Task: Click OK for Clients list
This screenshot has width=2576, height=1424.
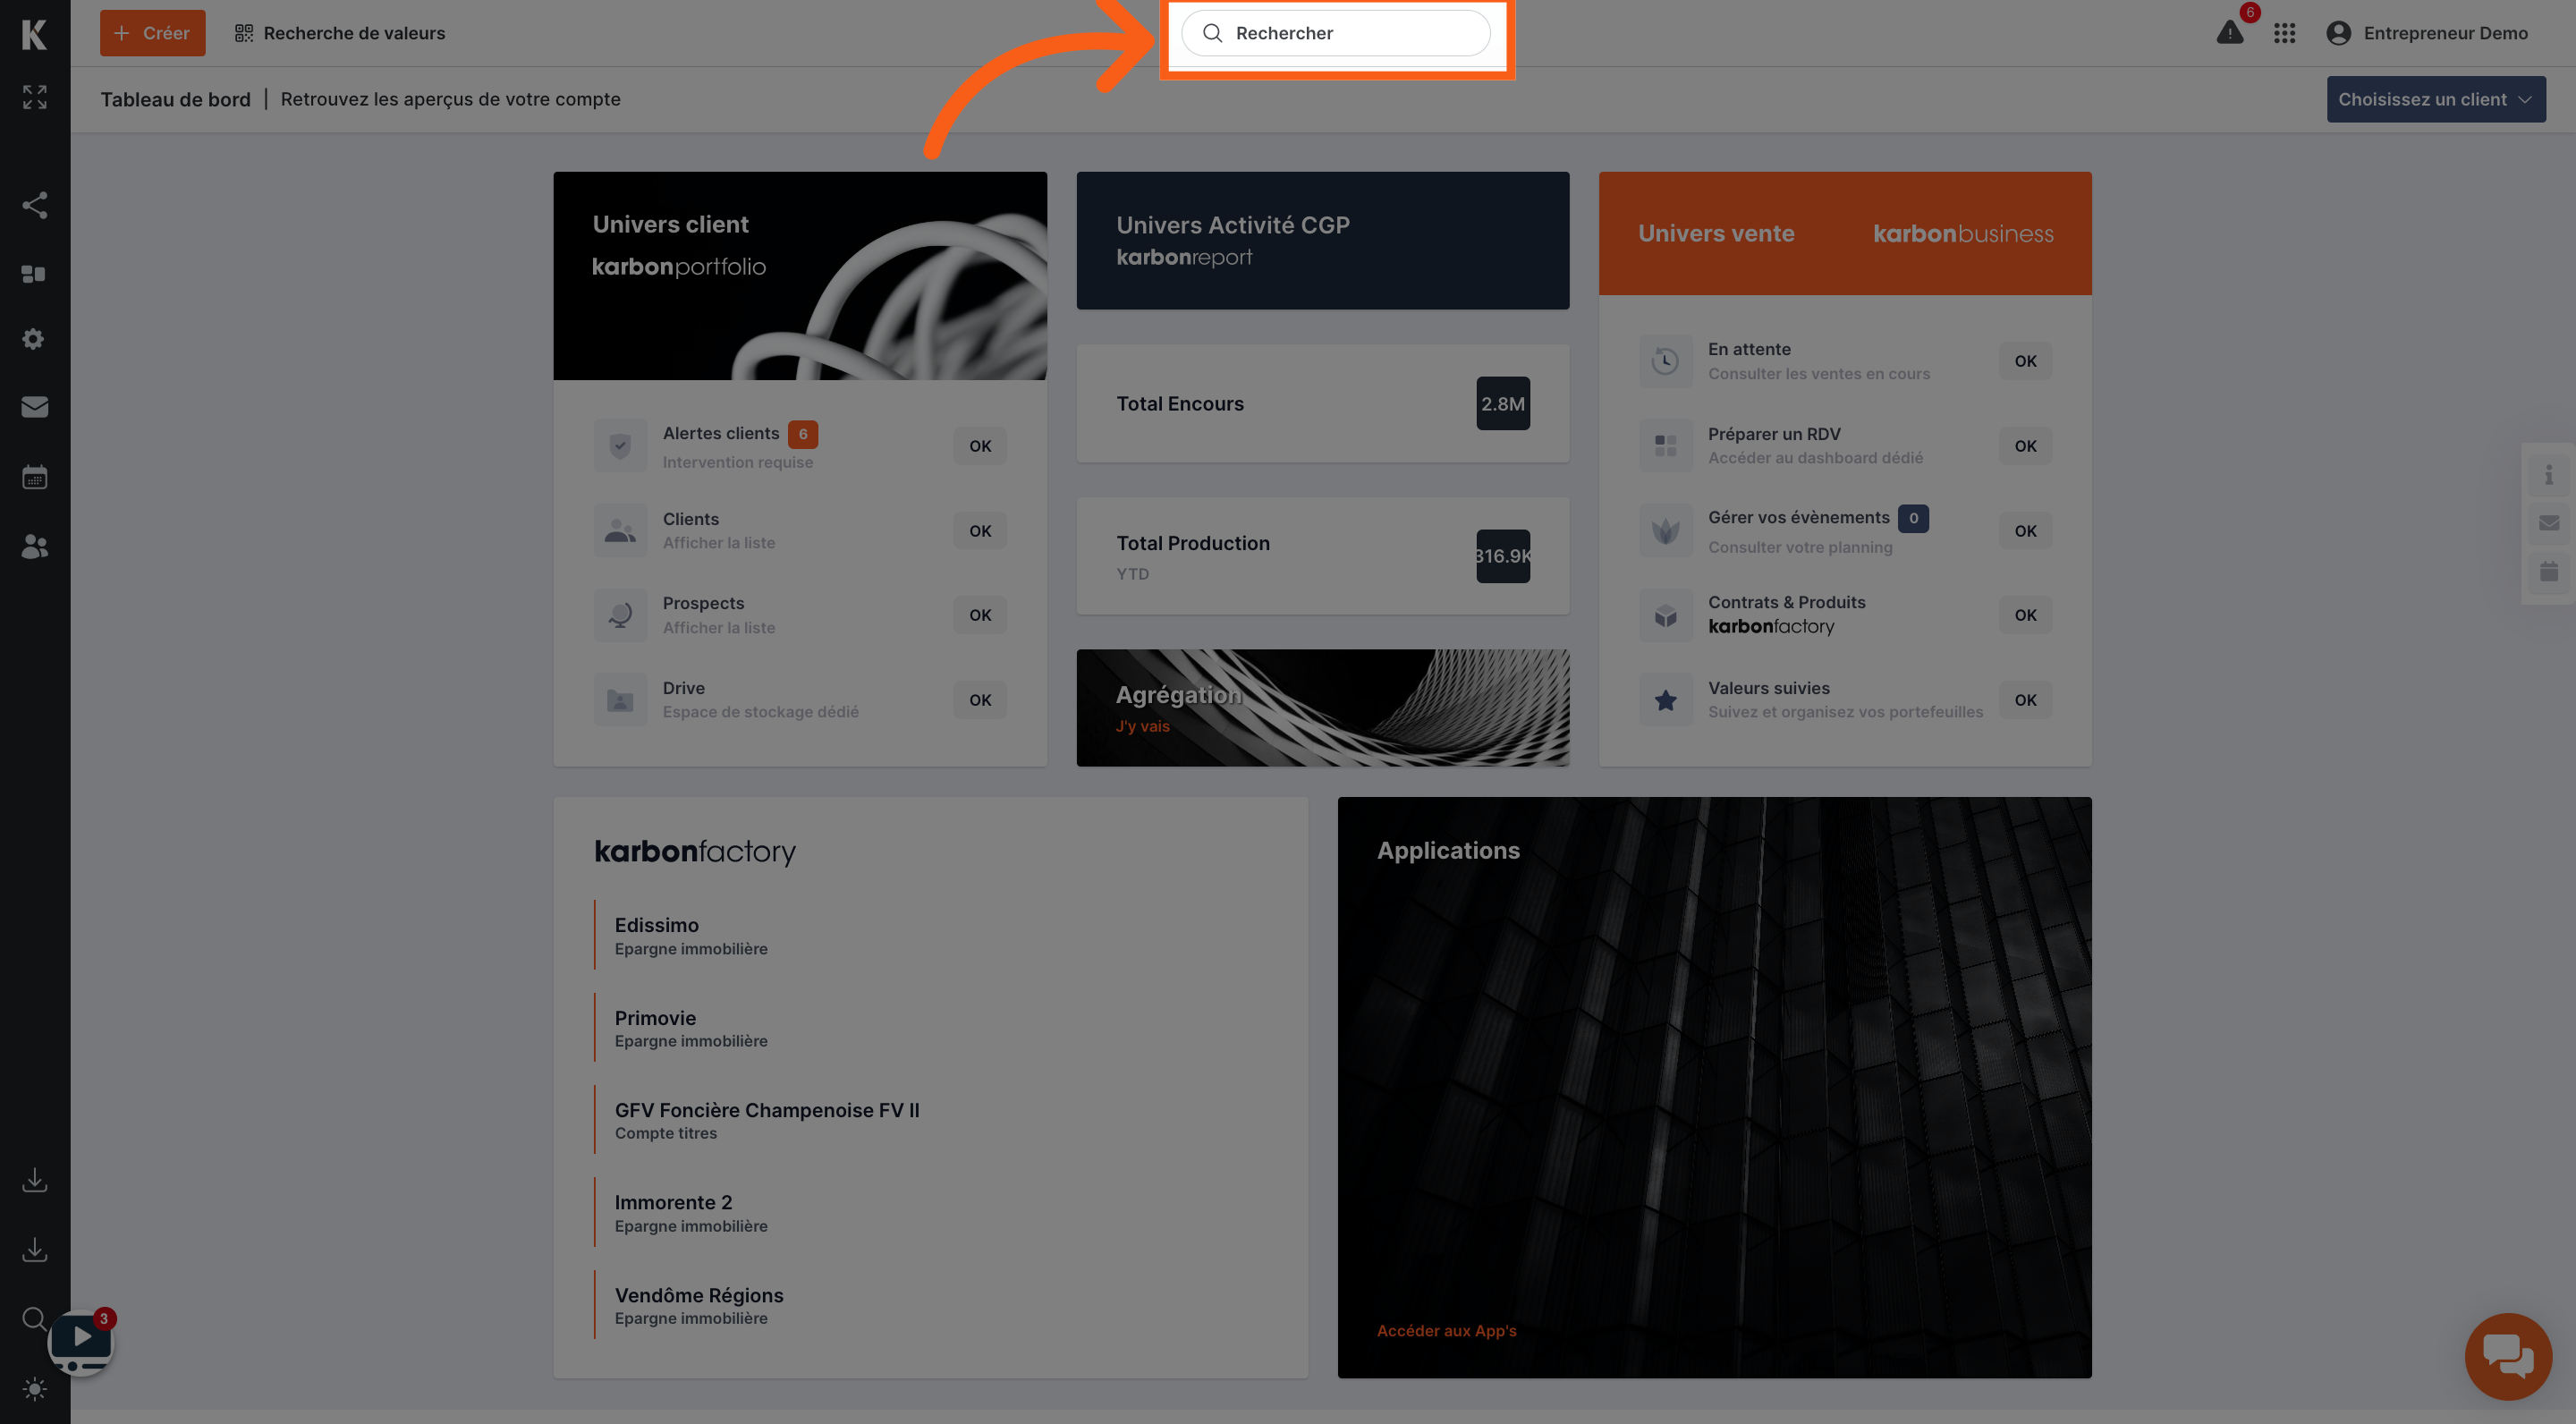Action: pyautogui.click(x=979, y=531)
